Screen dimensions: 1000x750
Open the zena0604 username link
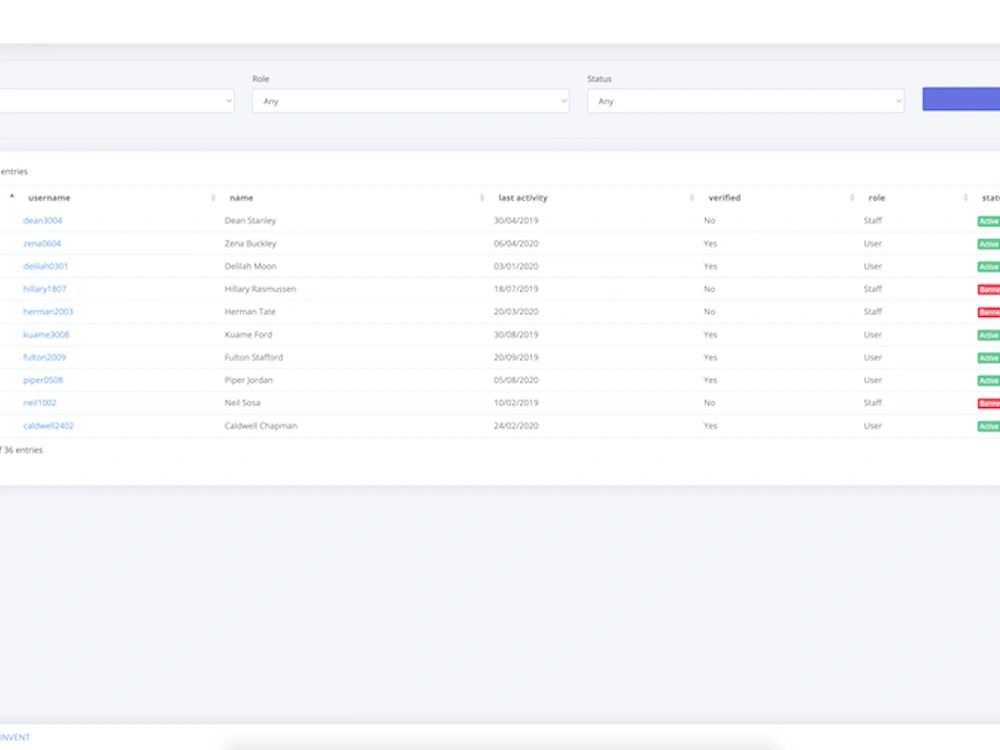point(42,243)
